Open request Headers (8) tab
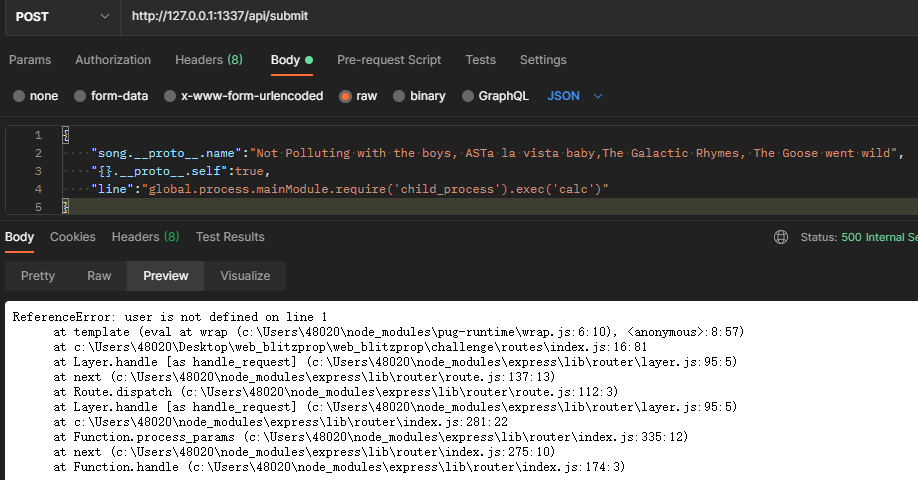The image size is (918, 480). (208, 60)
